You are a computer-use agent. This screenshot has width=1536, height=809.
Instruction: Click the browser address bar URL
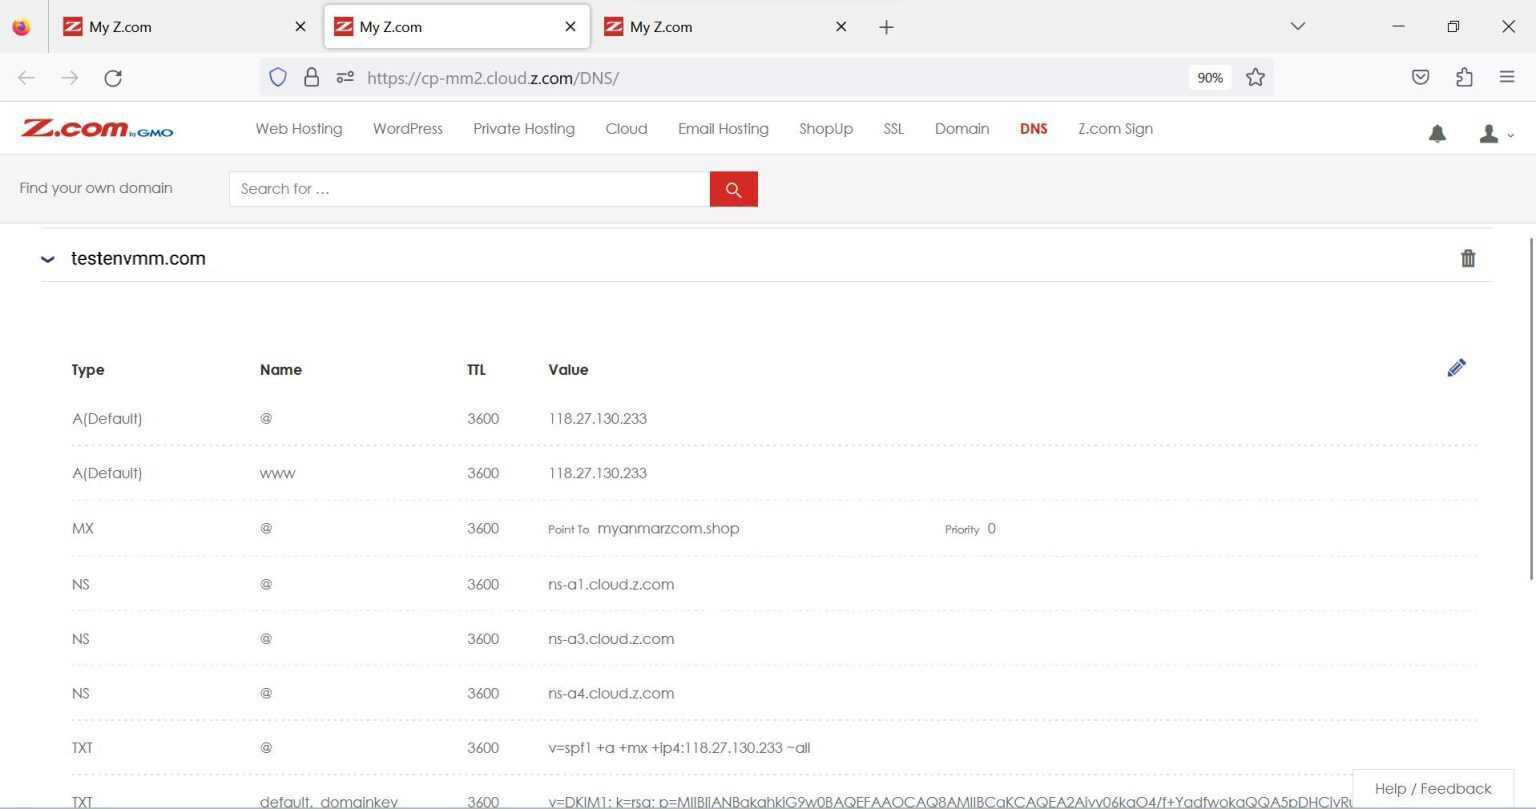tap(493, 78)
